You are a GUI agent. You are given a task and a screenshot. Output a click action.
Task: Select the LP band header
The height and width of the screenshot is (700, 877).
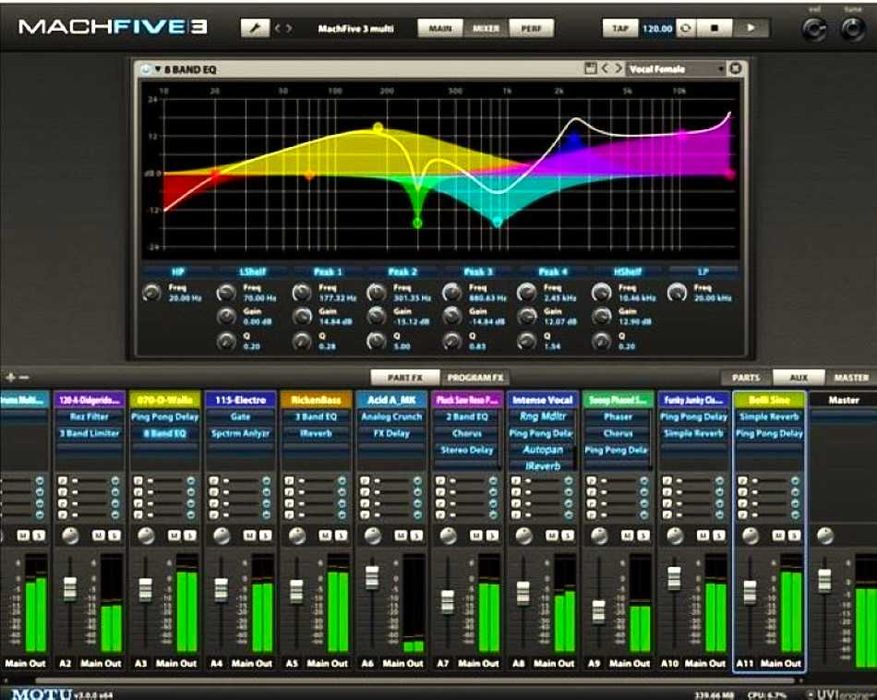click(702, 272)
